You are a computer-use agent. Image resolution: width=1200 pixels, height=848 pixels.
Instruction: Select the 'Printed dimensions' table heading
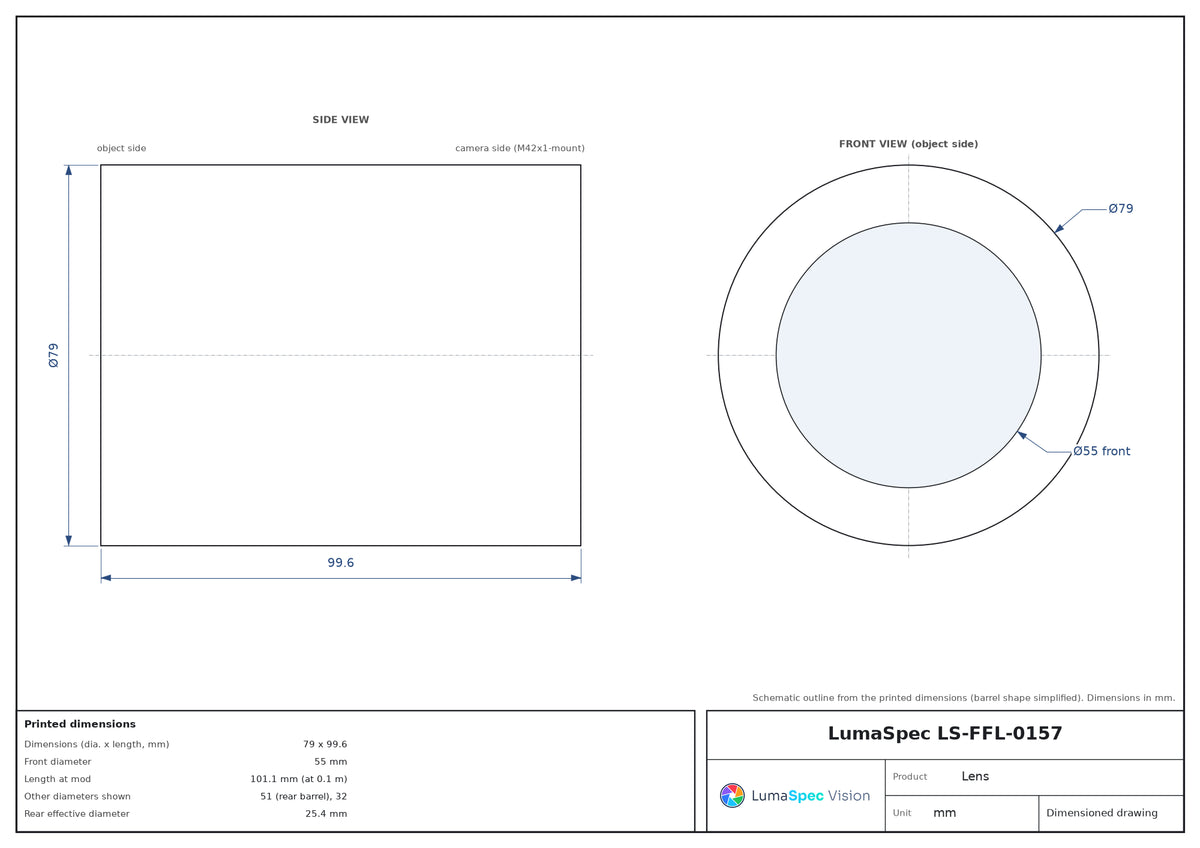80,724
